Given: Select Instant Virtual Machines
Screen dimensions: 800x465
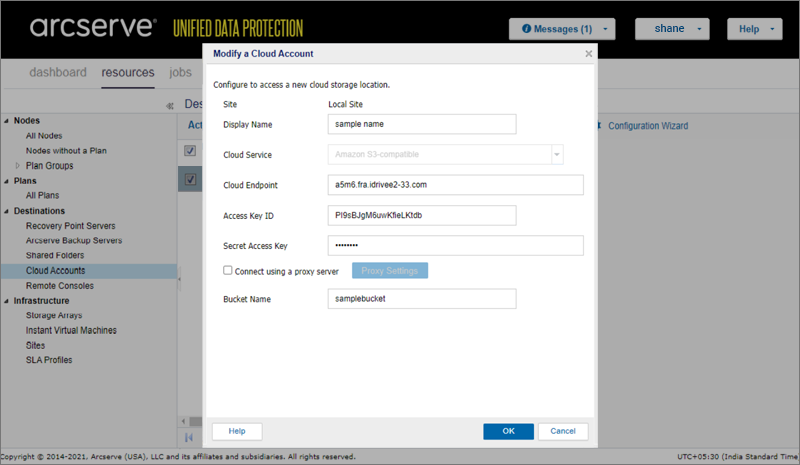Looking at the screenshot, I should click(71, 330).
